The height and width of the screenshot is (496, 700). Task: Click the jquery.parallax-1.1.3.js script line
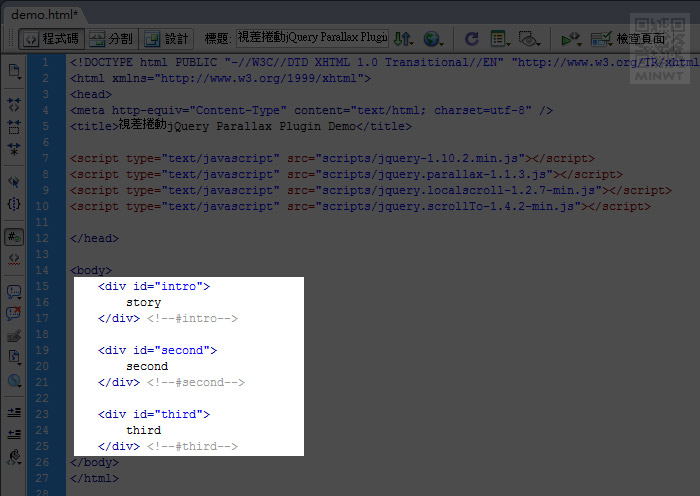(x=346, y=175)
